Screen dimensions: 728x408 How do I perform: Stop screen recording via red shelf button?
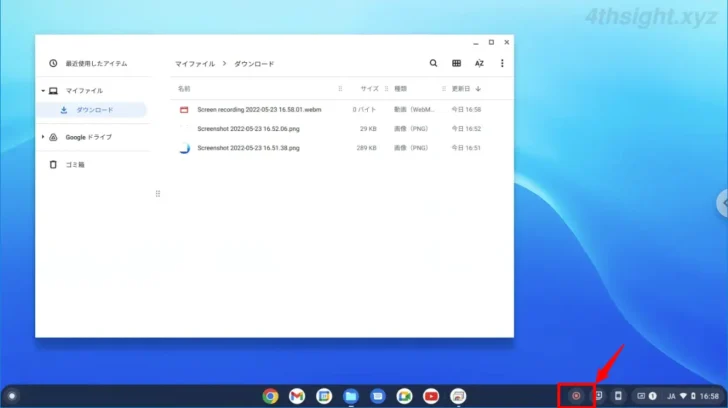tap(576, 396)
